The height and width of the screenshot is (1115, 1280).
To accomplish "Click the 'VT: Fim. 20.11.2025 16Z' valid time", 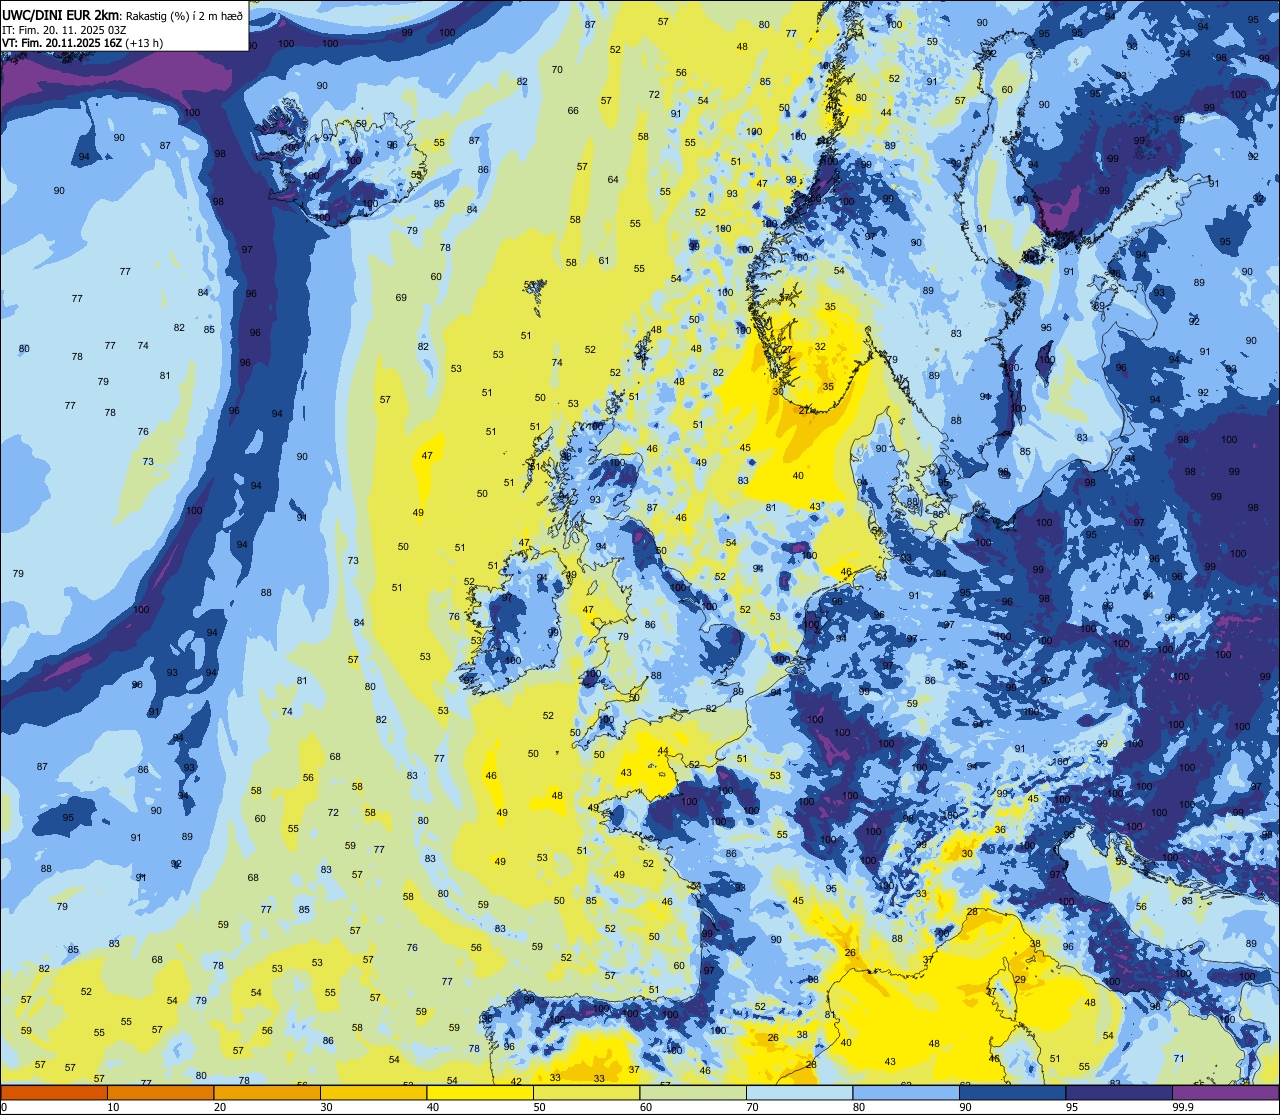I will point(61,43).
